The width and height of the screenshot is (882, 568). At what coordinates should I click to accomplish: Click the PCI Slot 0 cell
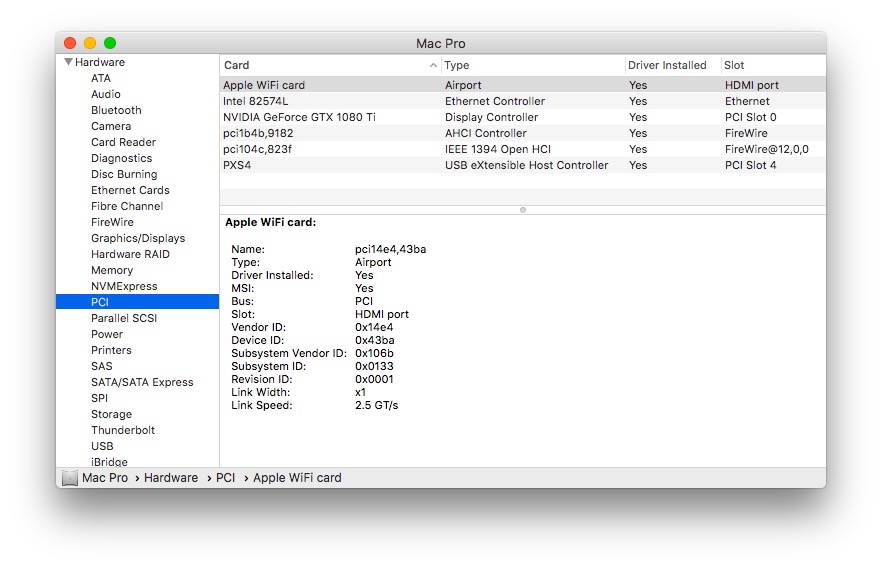click(x=750, y=117)
